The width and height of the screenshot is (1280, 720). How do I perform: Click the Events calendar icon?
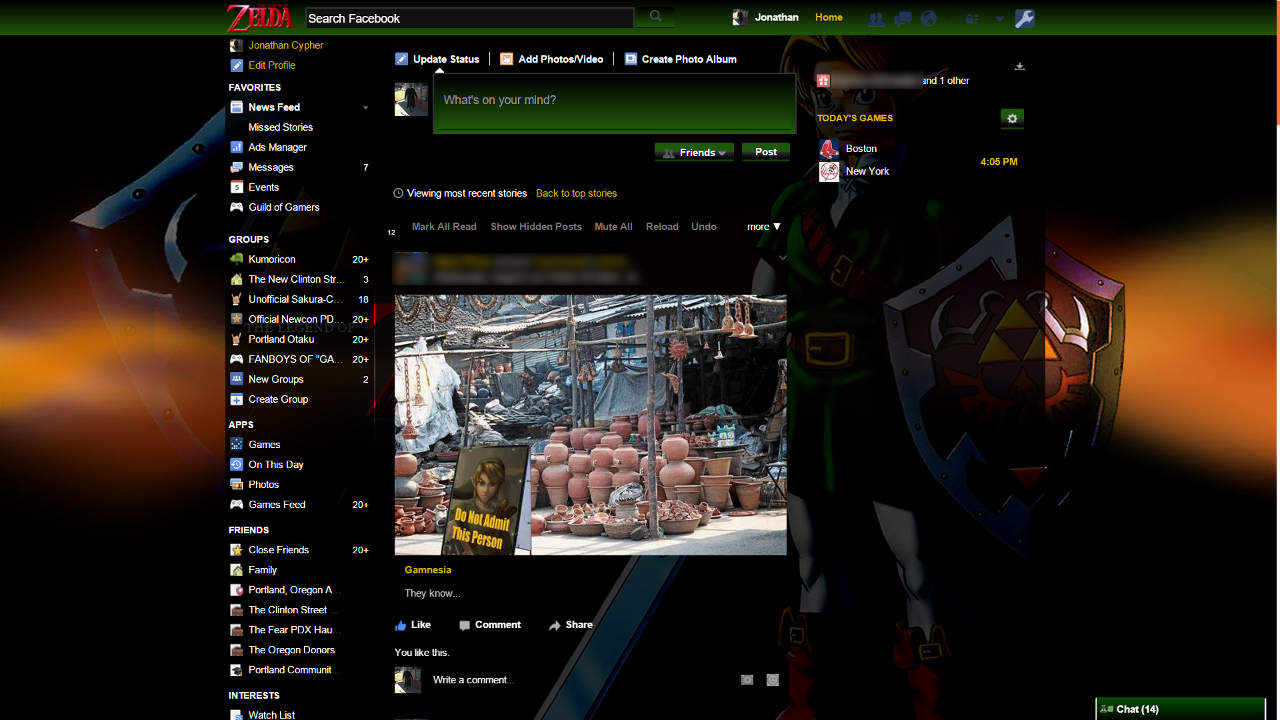pos(236,187)
